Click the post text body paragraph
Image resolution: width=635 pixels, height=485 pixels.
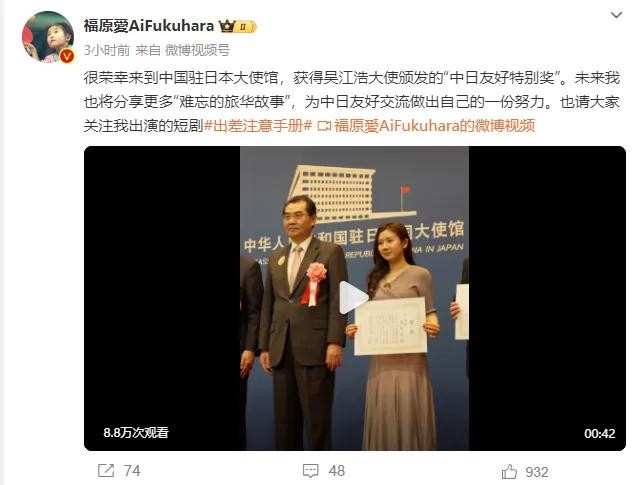[352, 102]
